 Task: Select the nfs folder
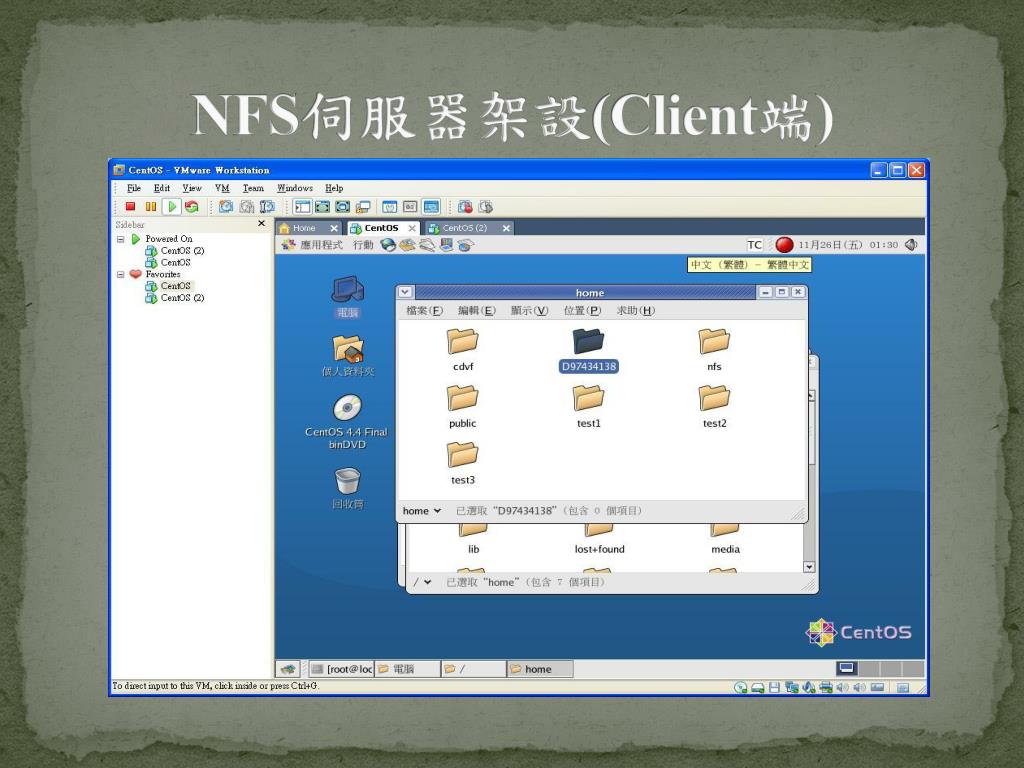point(714,349)
